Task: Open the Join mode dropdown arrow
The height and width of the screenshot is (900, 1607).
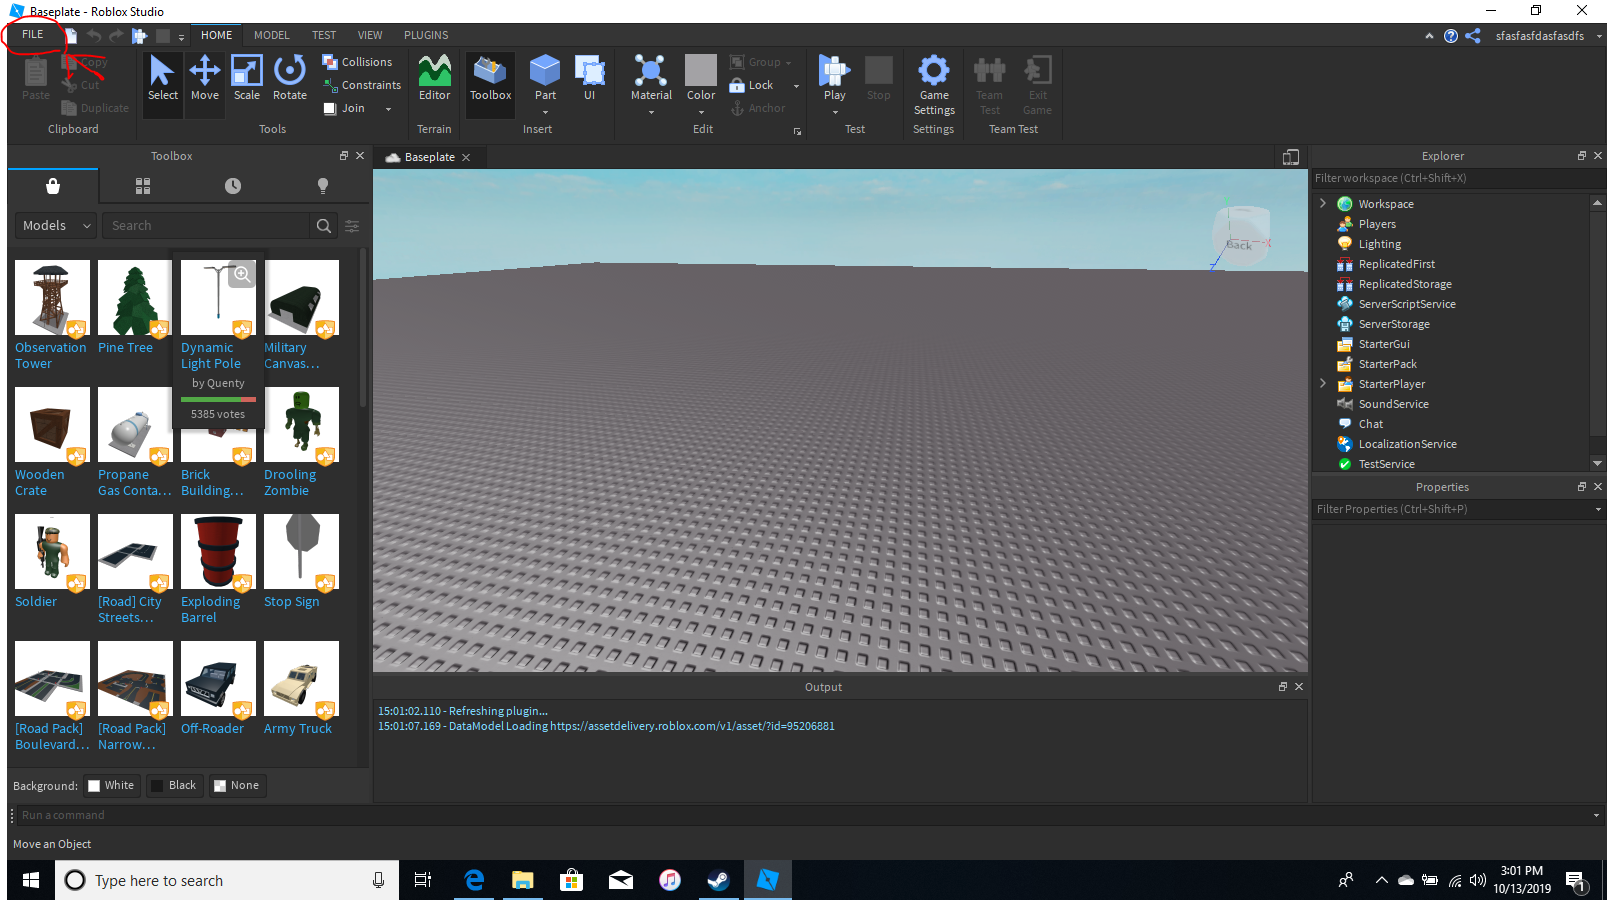Action: point(388,109)
